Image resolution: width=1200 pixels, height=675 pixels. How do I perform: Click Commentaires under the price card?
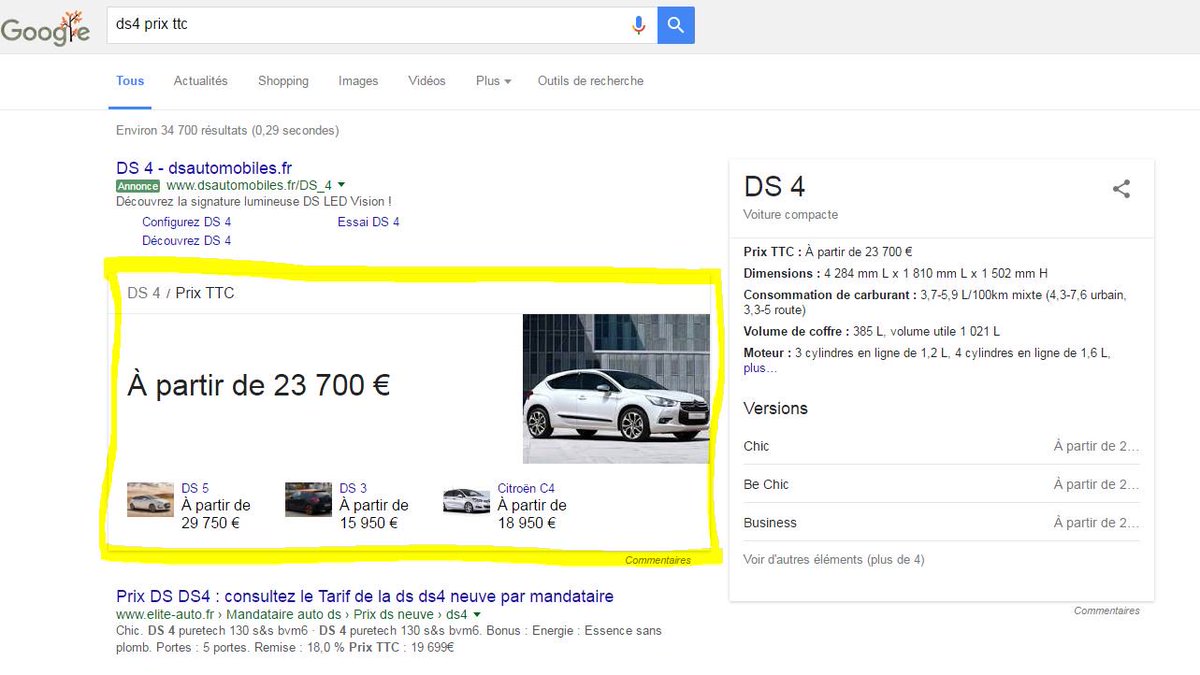(x=658, y=561)
